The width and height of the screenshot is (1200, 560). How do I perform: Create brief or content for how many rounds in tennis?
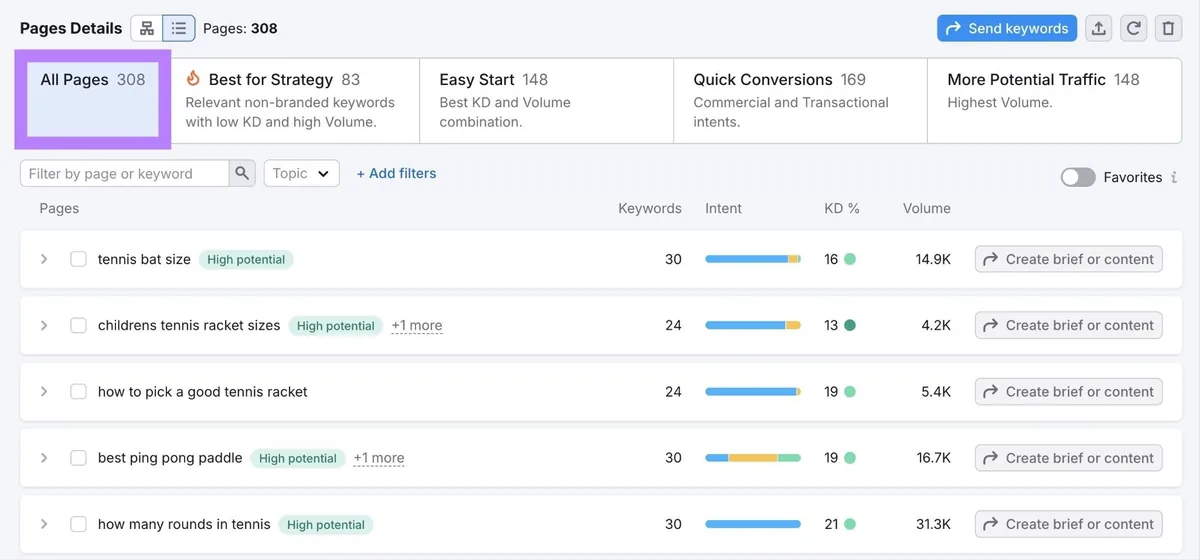click(x=1069, y=524)
